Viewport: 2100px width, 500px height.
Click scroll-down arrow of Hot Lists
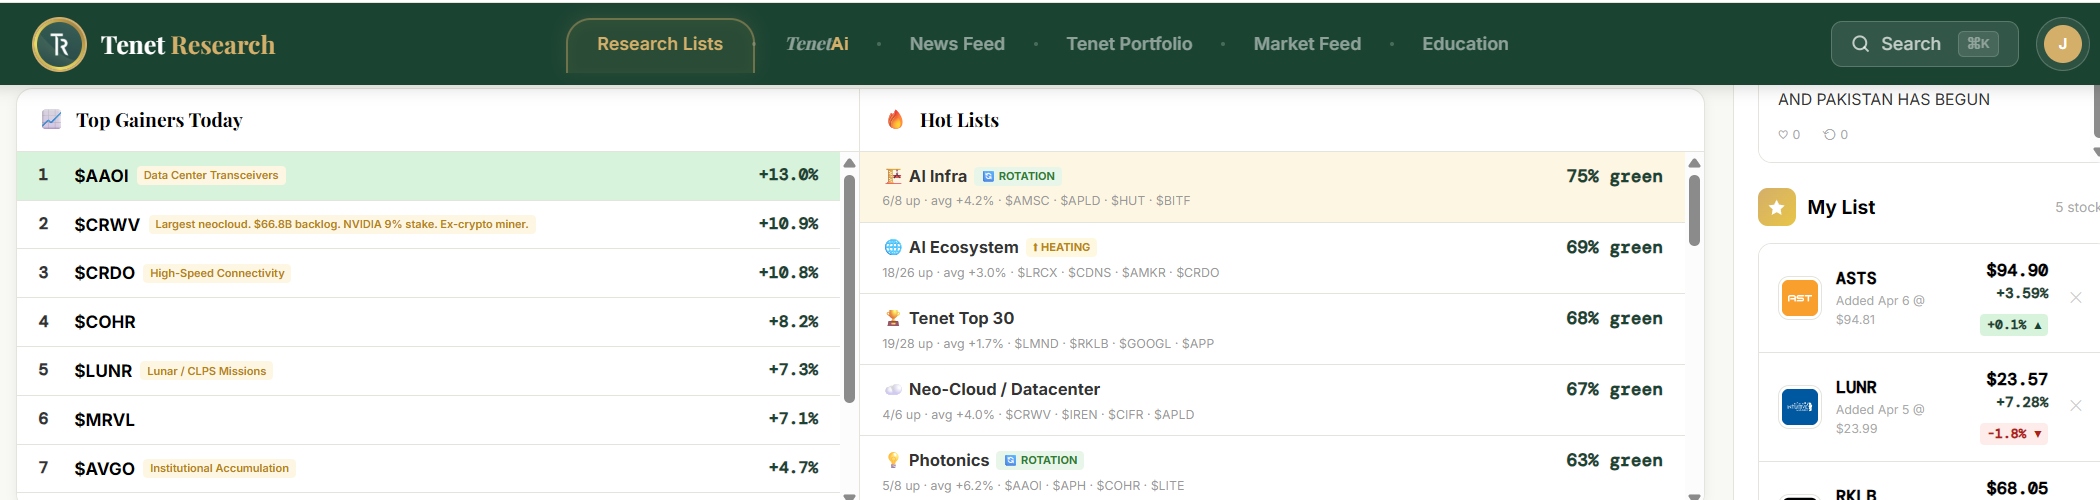click(1694, 496)
